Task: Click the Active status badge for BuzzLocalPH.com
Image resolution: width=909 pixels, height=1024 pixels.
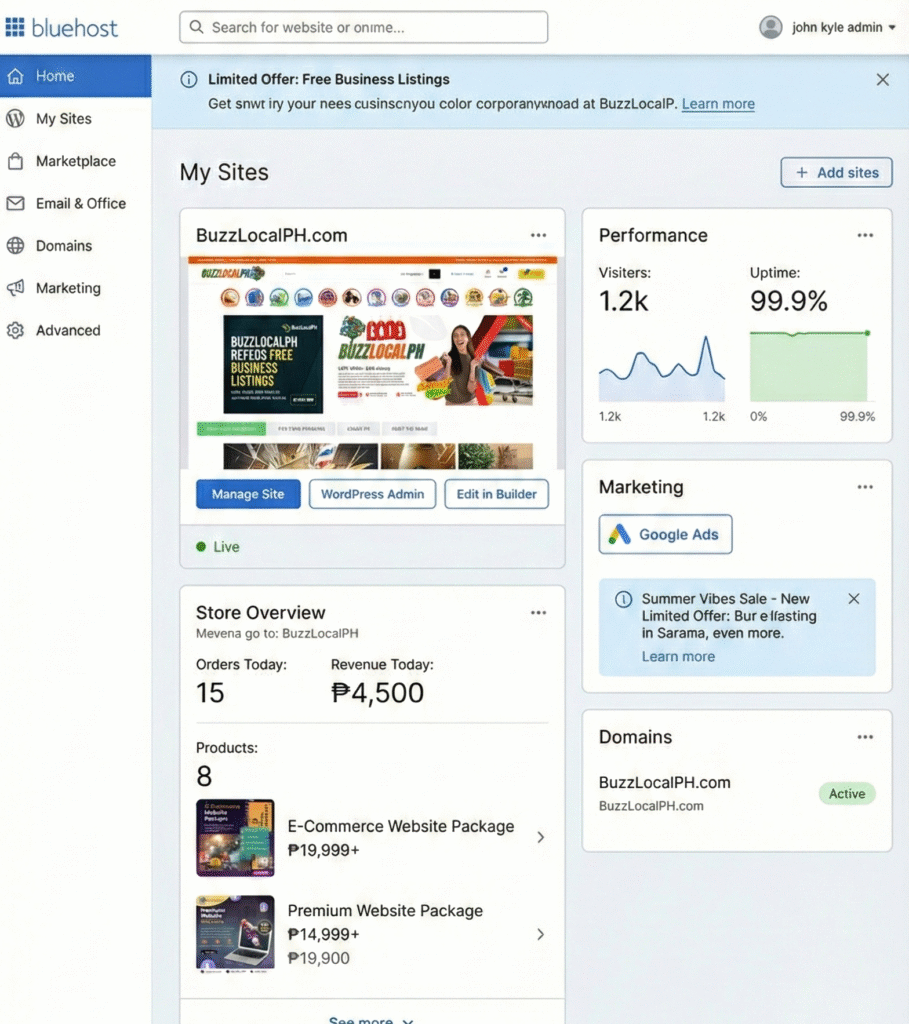Action: tap(846, 793)
